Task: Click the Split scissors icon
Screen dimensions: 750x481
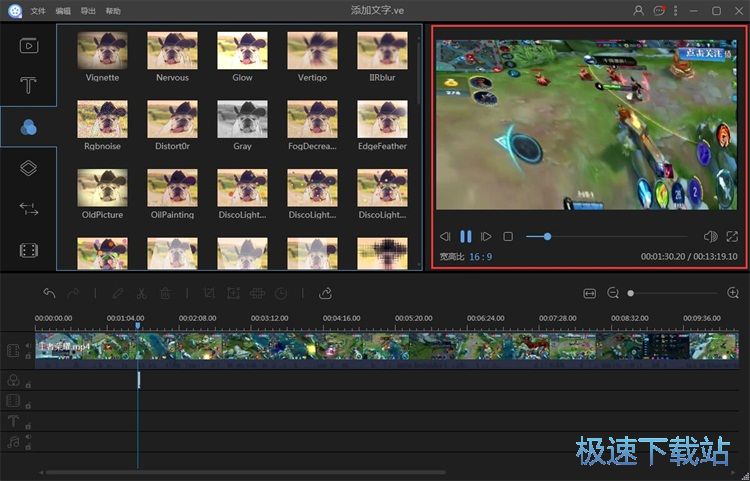Action: click(142, 293)
